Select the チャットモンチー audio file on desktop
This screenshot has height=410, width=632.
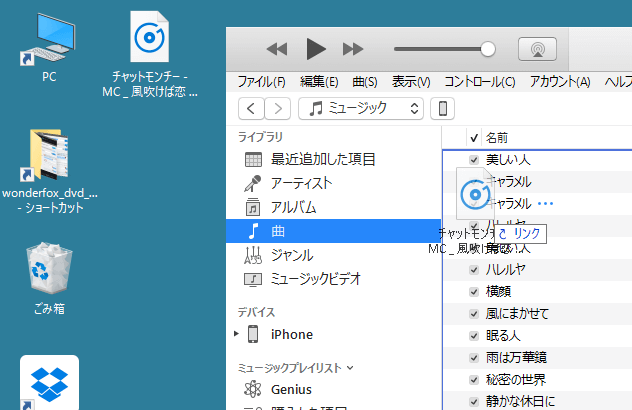(150, 54)
